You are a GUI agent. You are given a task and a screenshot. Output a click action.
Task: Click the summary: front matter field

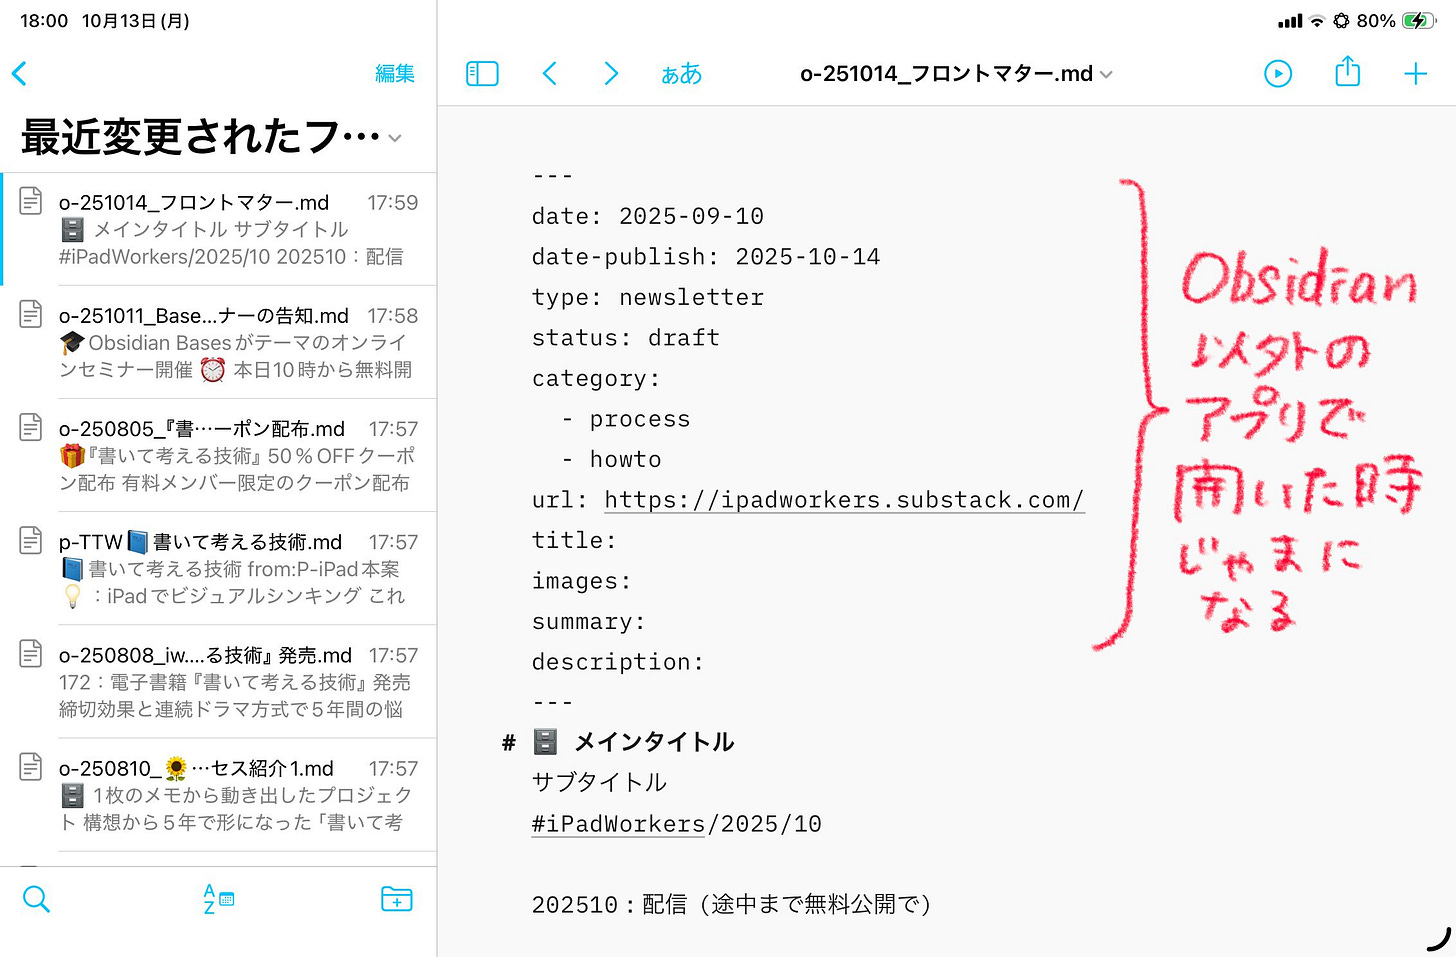pos(588,622)
